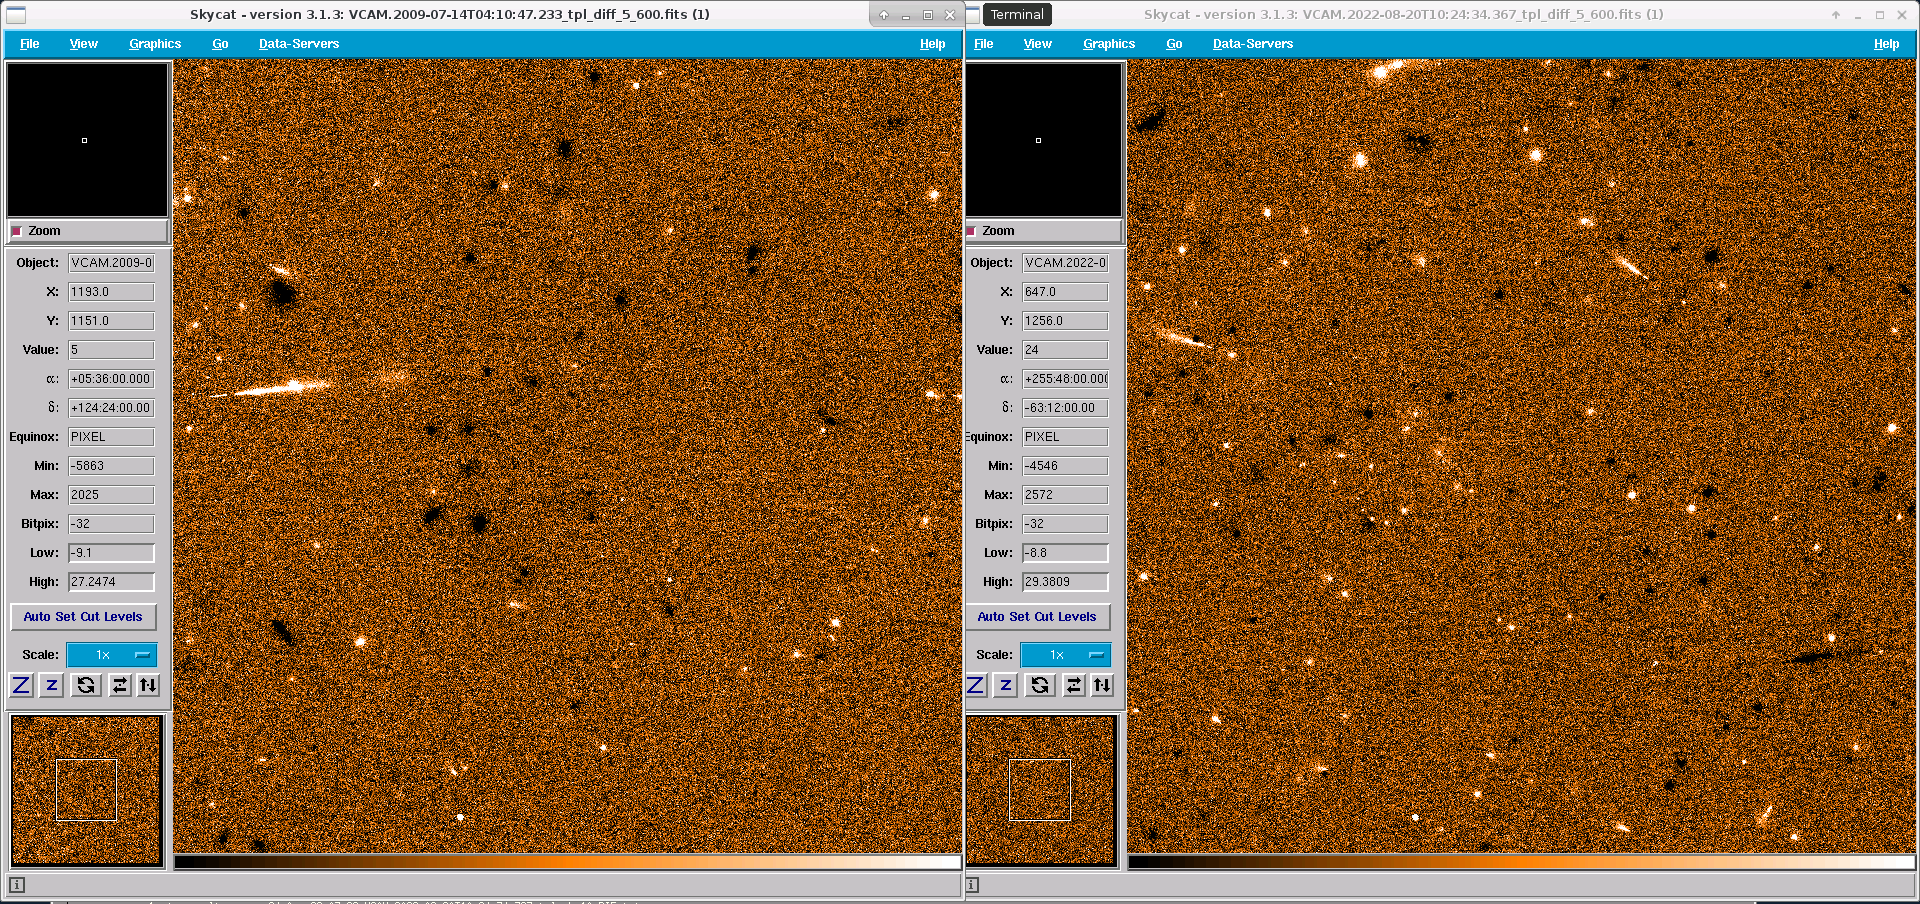The image size is (1920, 904).
Task: Open the Scale 1x dropdown, right window
Action: coord(1065,655)
